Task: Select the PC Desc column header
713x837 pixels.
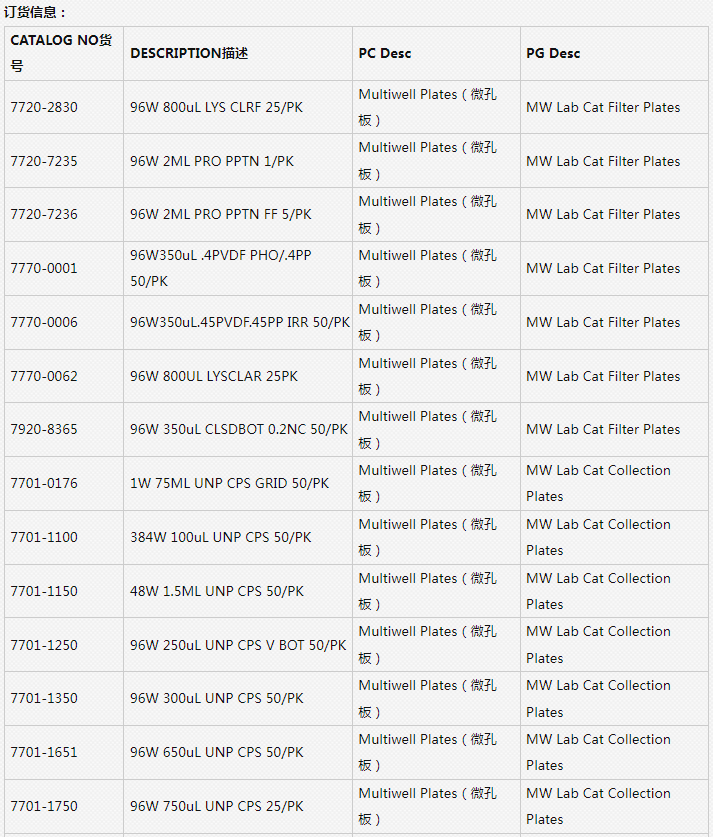Action: coord(385,53)
